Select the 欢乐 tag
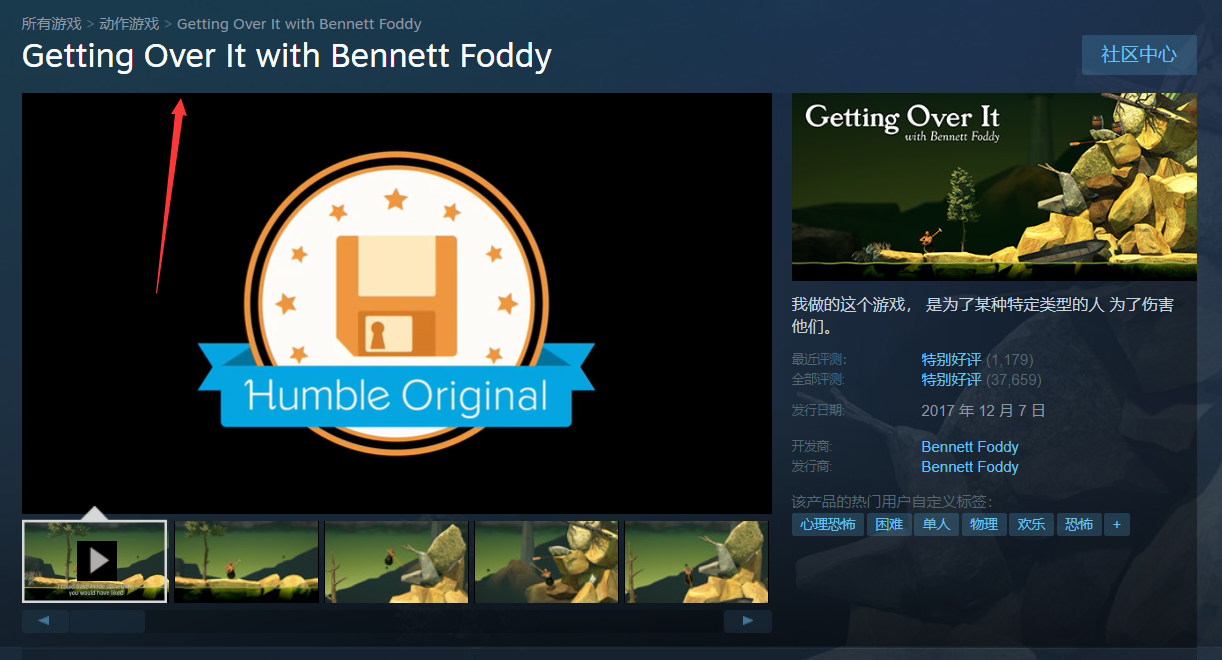The height and width of the screenshot is (660, 1222). pyautogui.click(x=1032, y=524)
